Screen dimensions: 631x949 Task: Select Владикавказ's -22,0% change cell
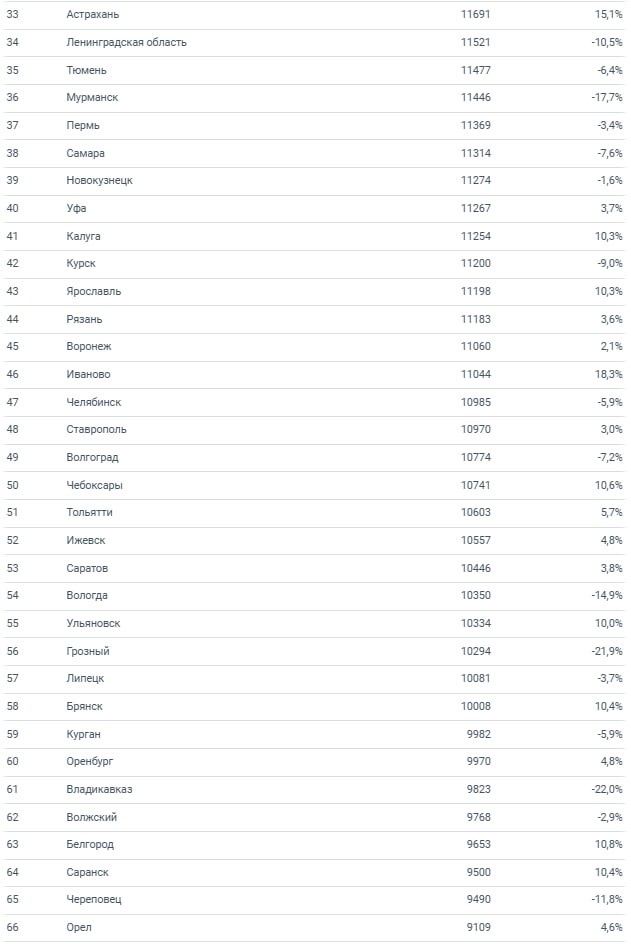point(606,789)
